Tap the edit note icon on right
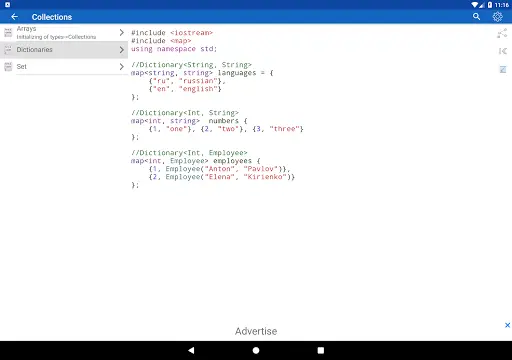This screenshot has width=512, height=360. click(503, 69)
